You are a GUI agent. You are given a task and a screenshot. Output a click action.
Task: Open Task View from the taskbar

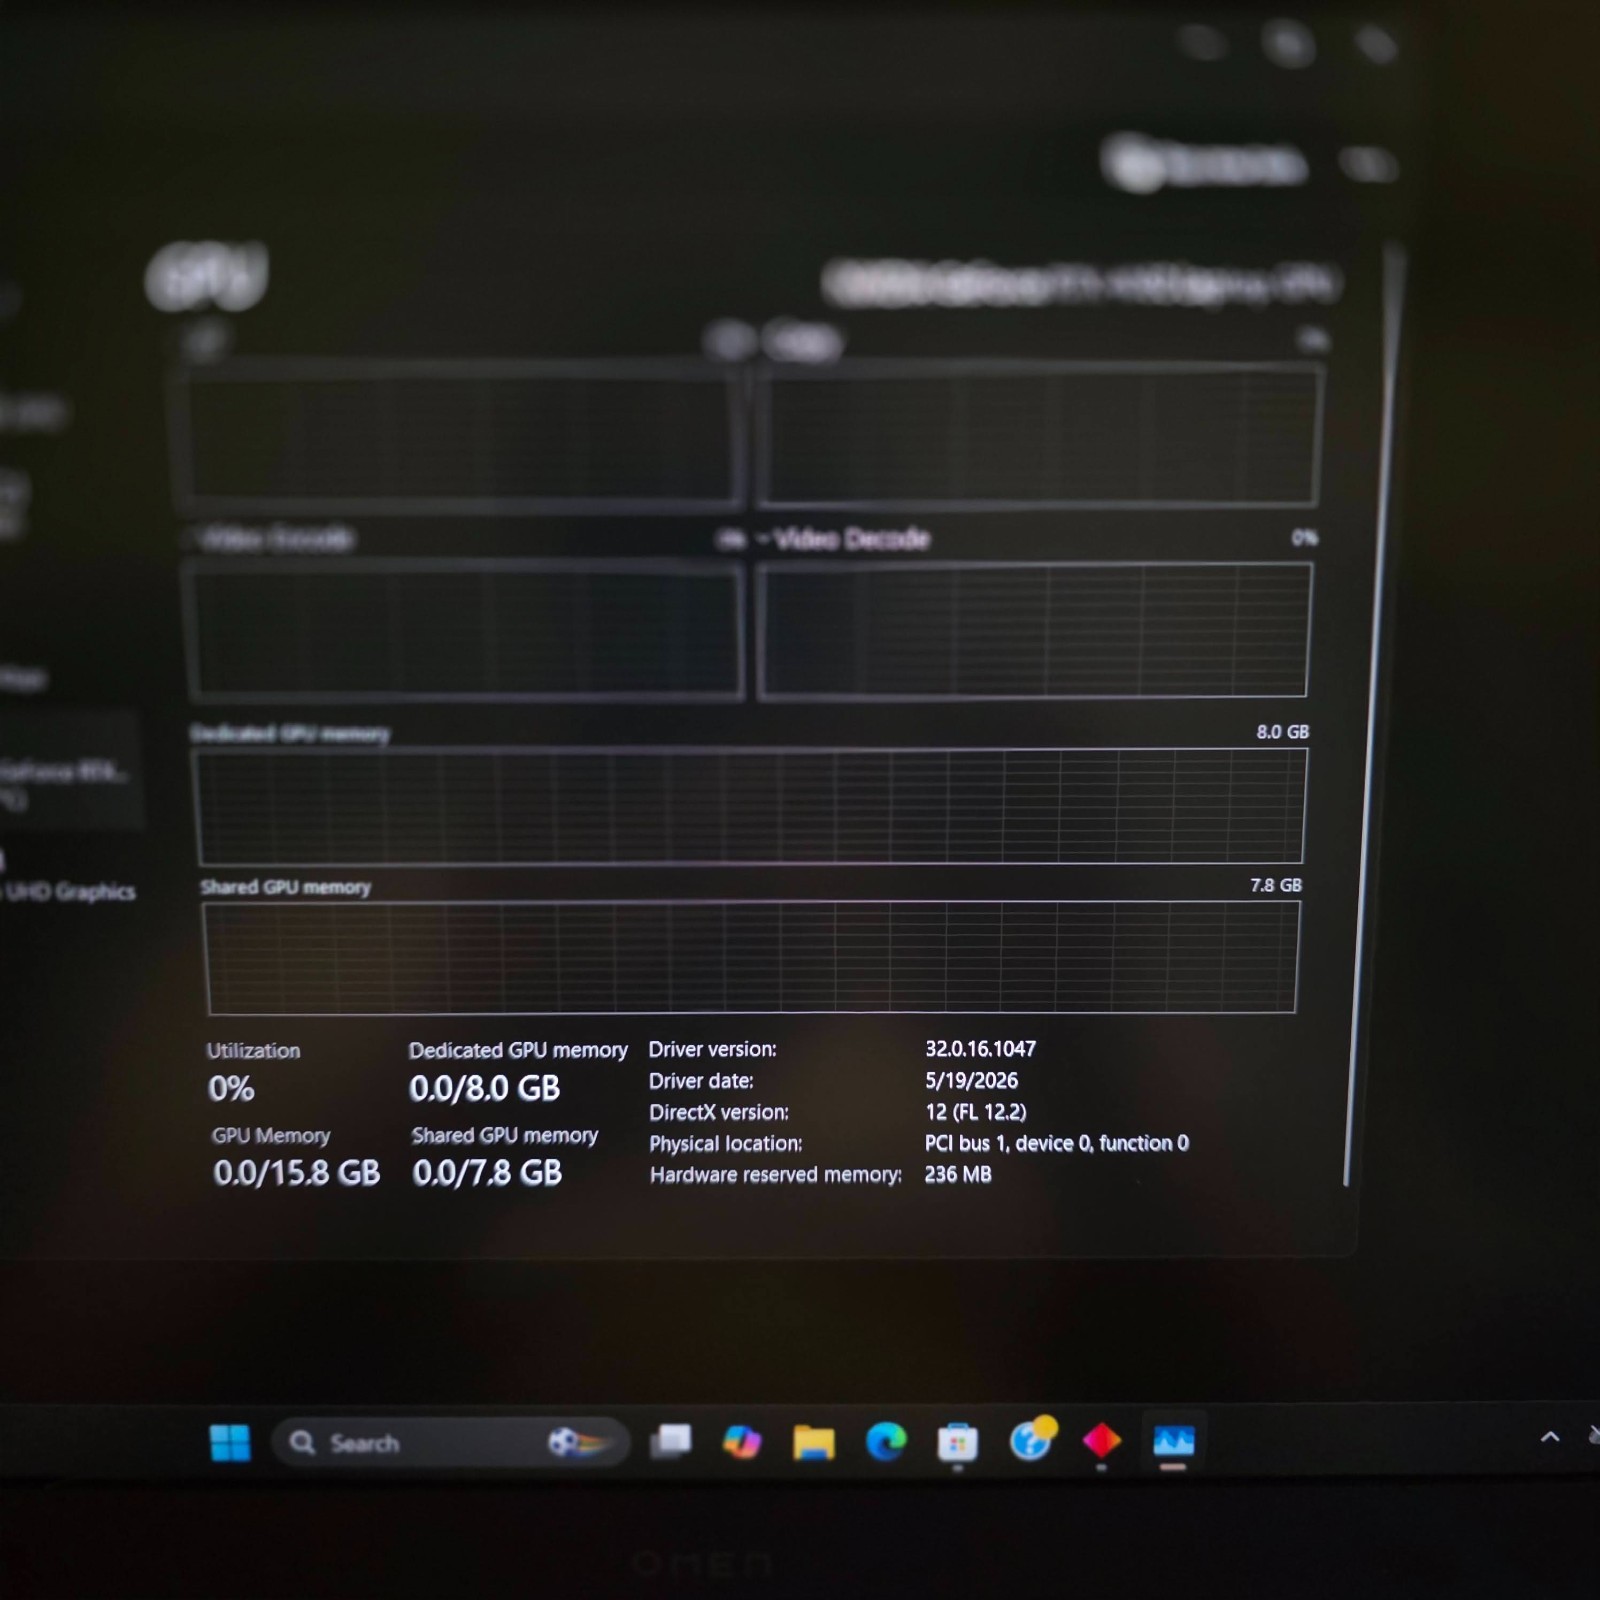coord(671,1441)
